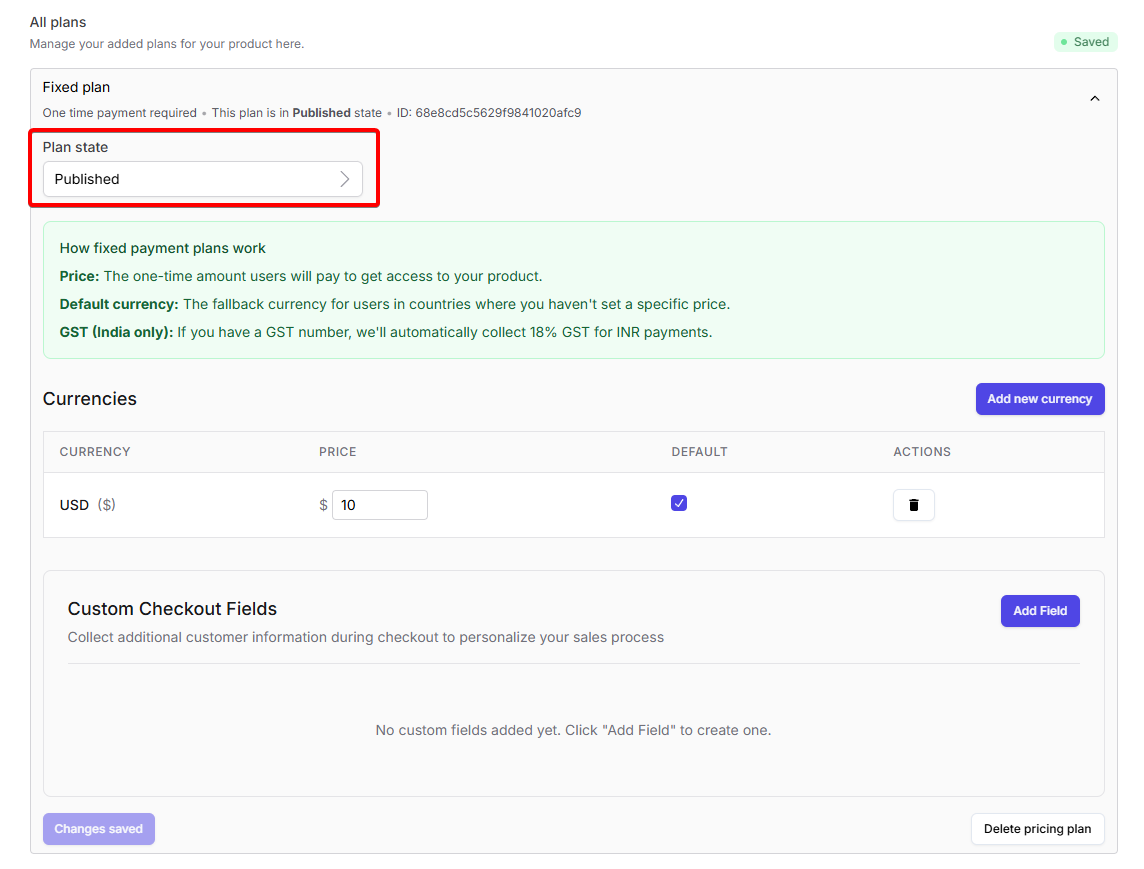Click the Fixed plan header title
The height and width of the screenshot is (869, 1144).
click(x=76, y=87)
